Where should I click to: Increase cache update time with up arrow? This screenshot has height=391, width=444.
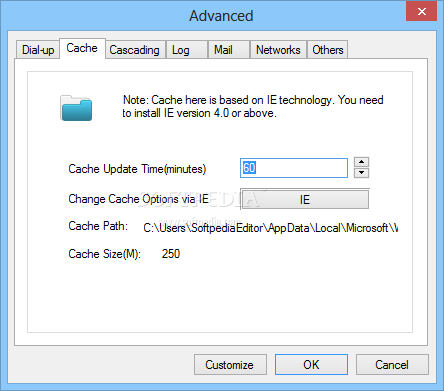361,162
